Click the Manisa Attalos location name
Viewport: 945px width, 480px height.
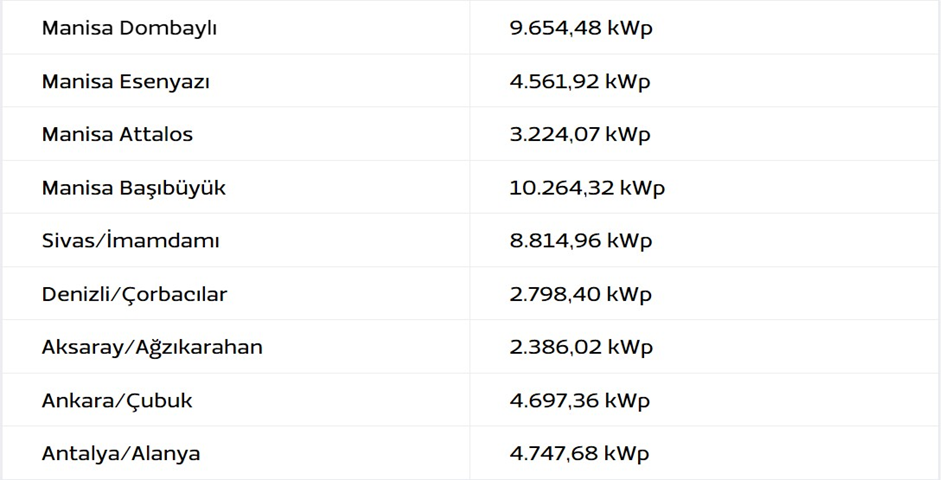click(117, 134)
